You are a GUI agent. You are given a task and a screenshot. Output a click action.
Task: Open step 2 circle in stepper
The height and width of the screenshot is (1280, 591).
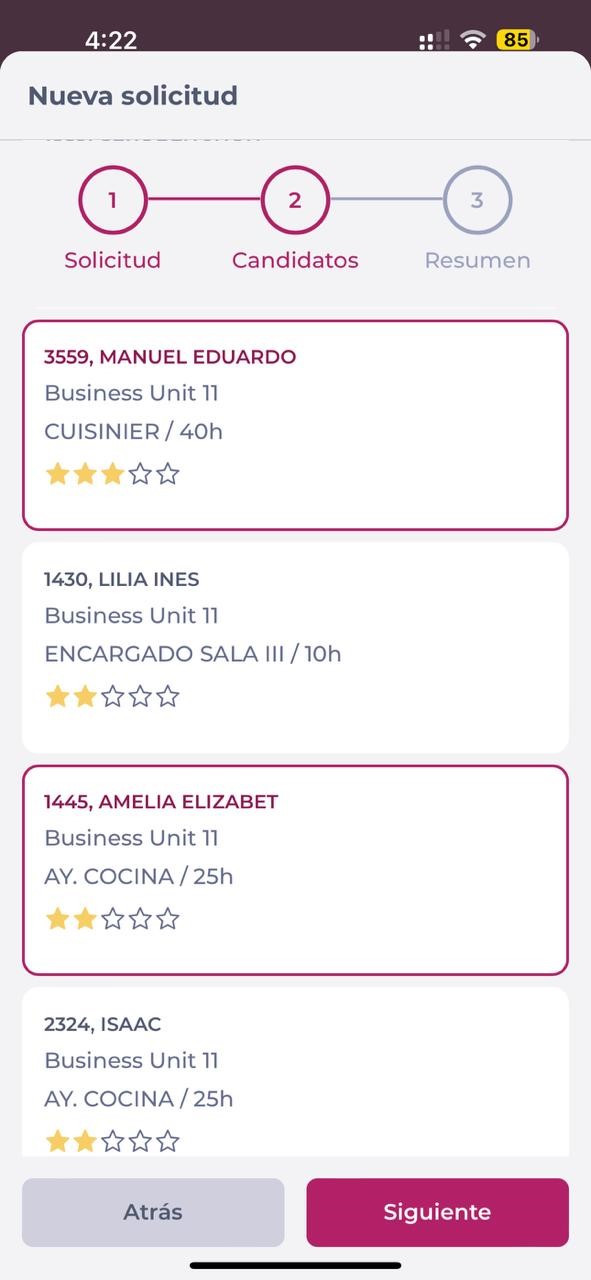pos(295,200)
